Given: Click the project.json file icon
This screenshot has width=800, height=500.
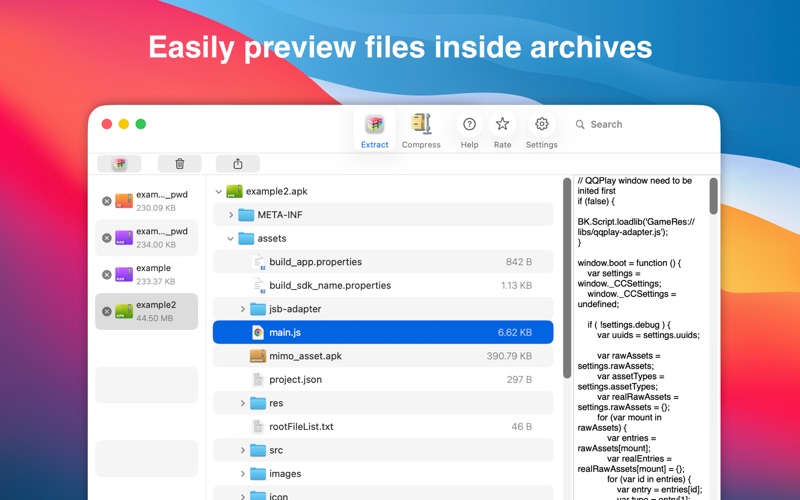Looking at the screenshot, I should click(x=258, y=379).
